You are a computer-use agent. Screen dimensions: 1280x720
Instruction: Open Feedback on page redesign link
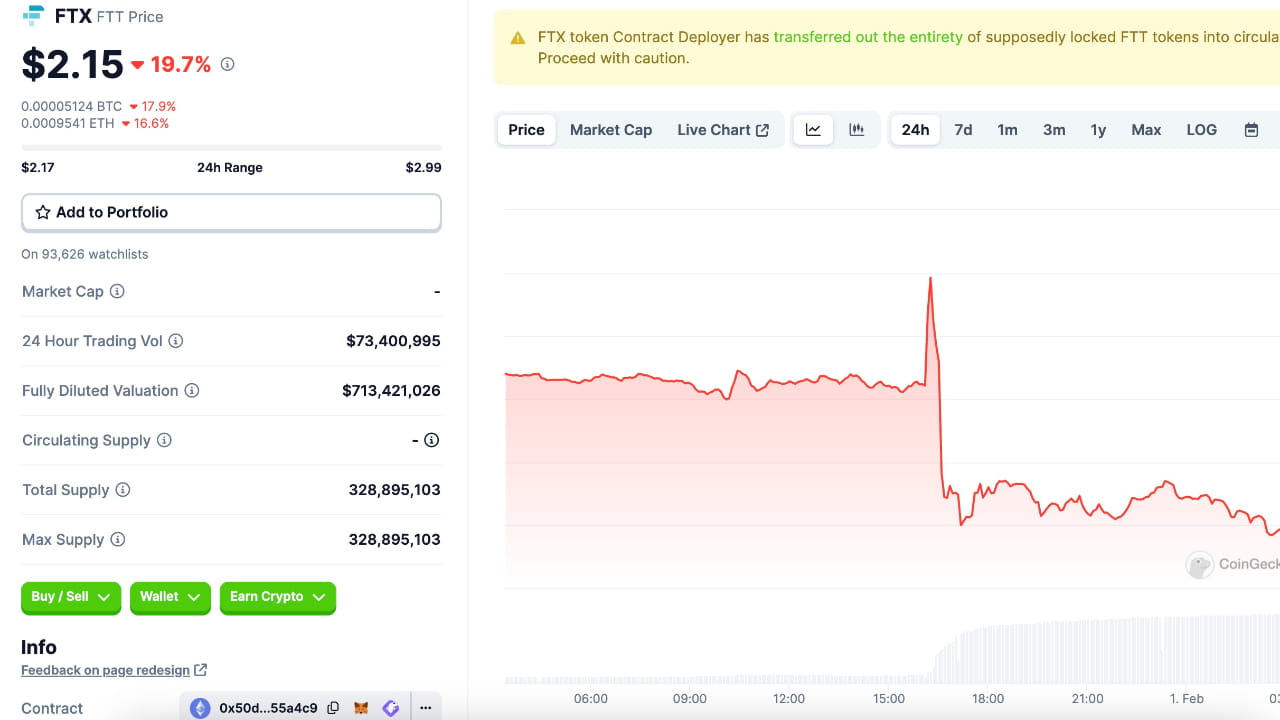pyautogui.click(x=106, y=669)
